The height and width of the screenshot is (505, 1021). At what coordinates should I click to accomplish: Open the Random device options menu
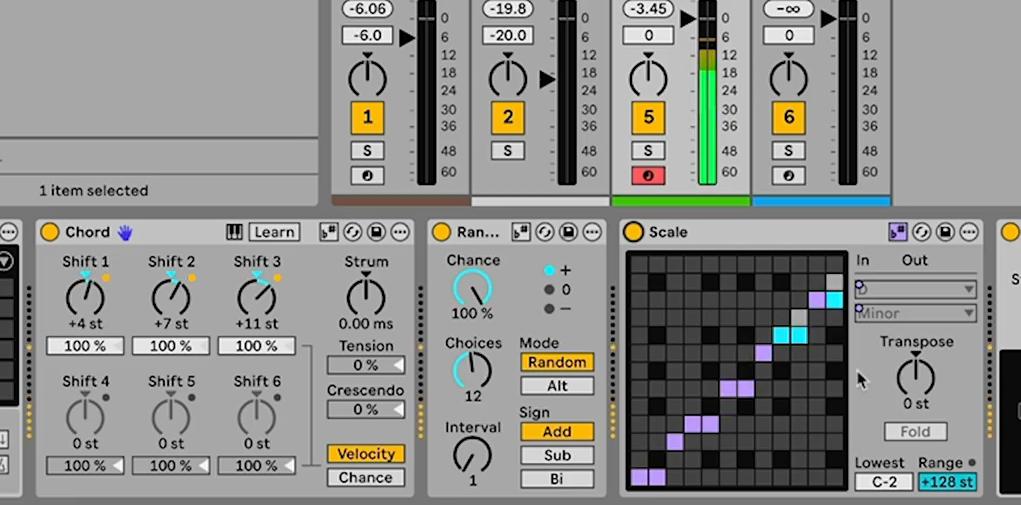click(x=592, y=232)
